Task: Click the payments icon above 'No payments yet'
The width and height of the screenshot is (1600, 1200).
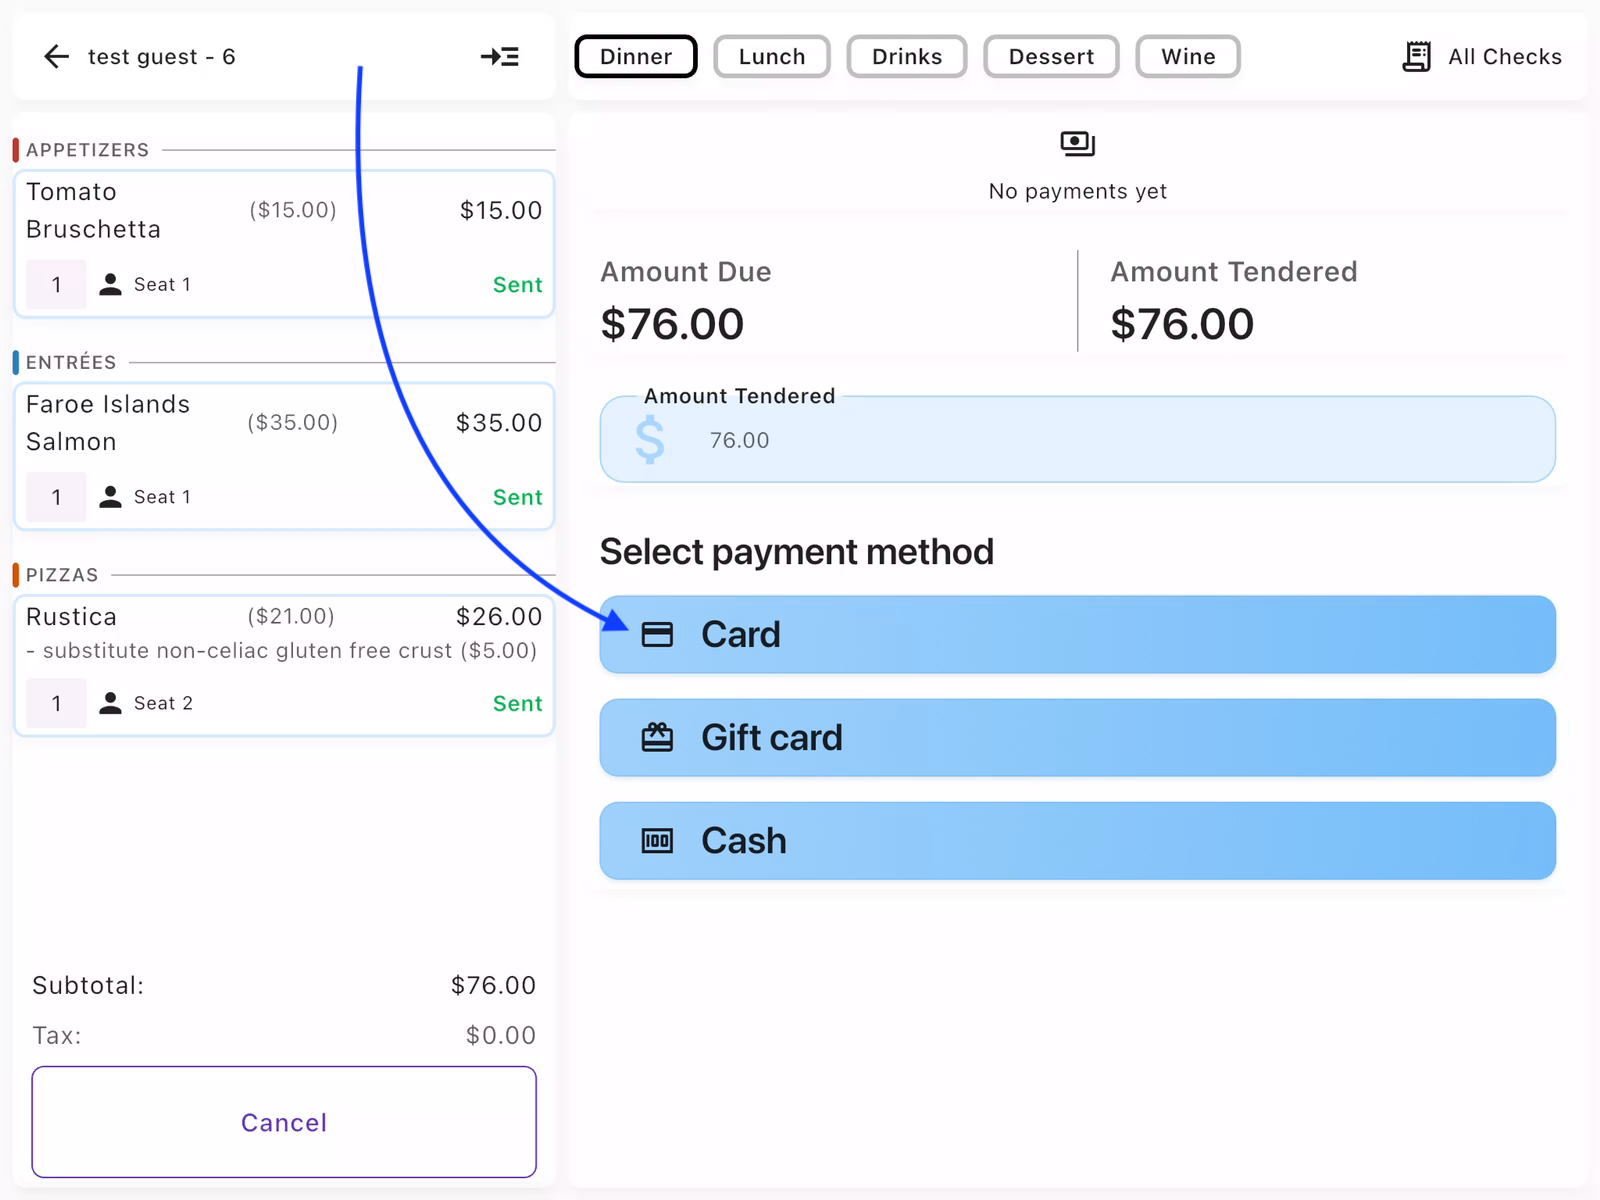Action: (1076, 143)
